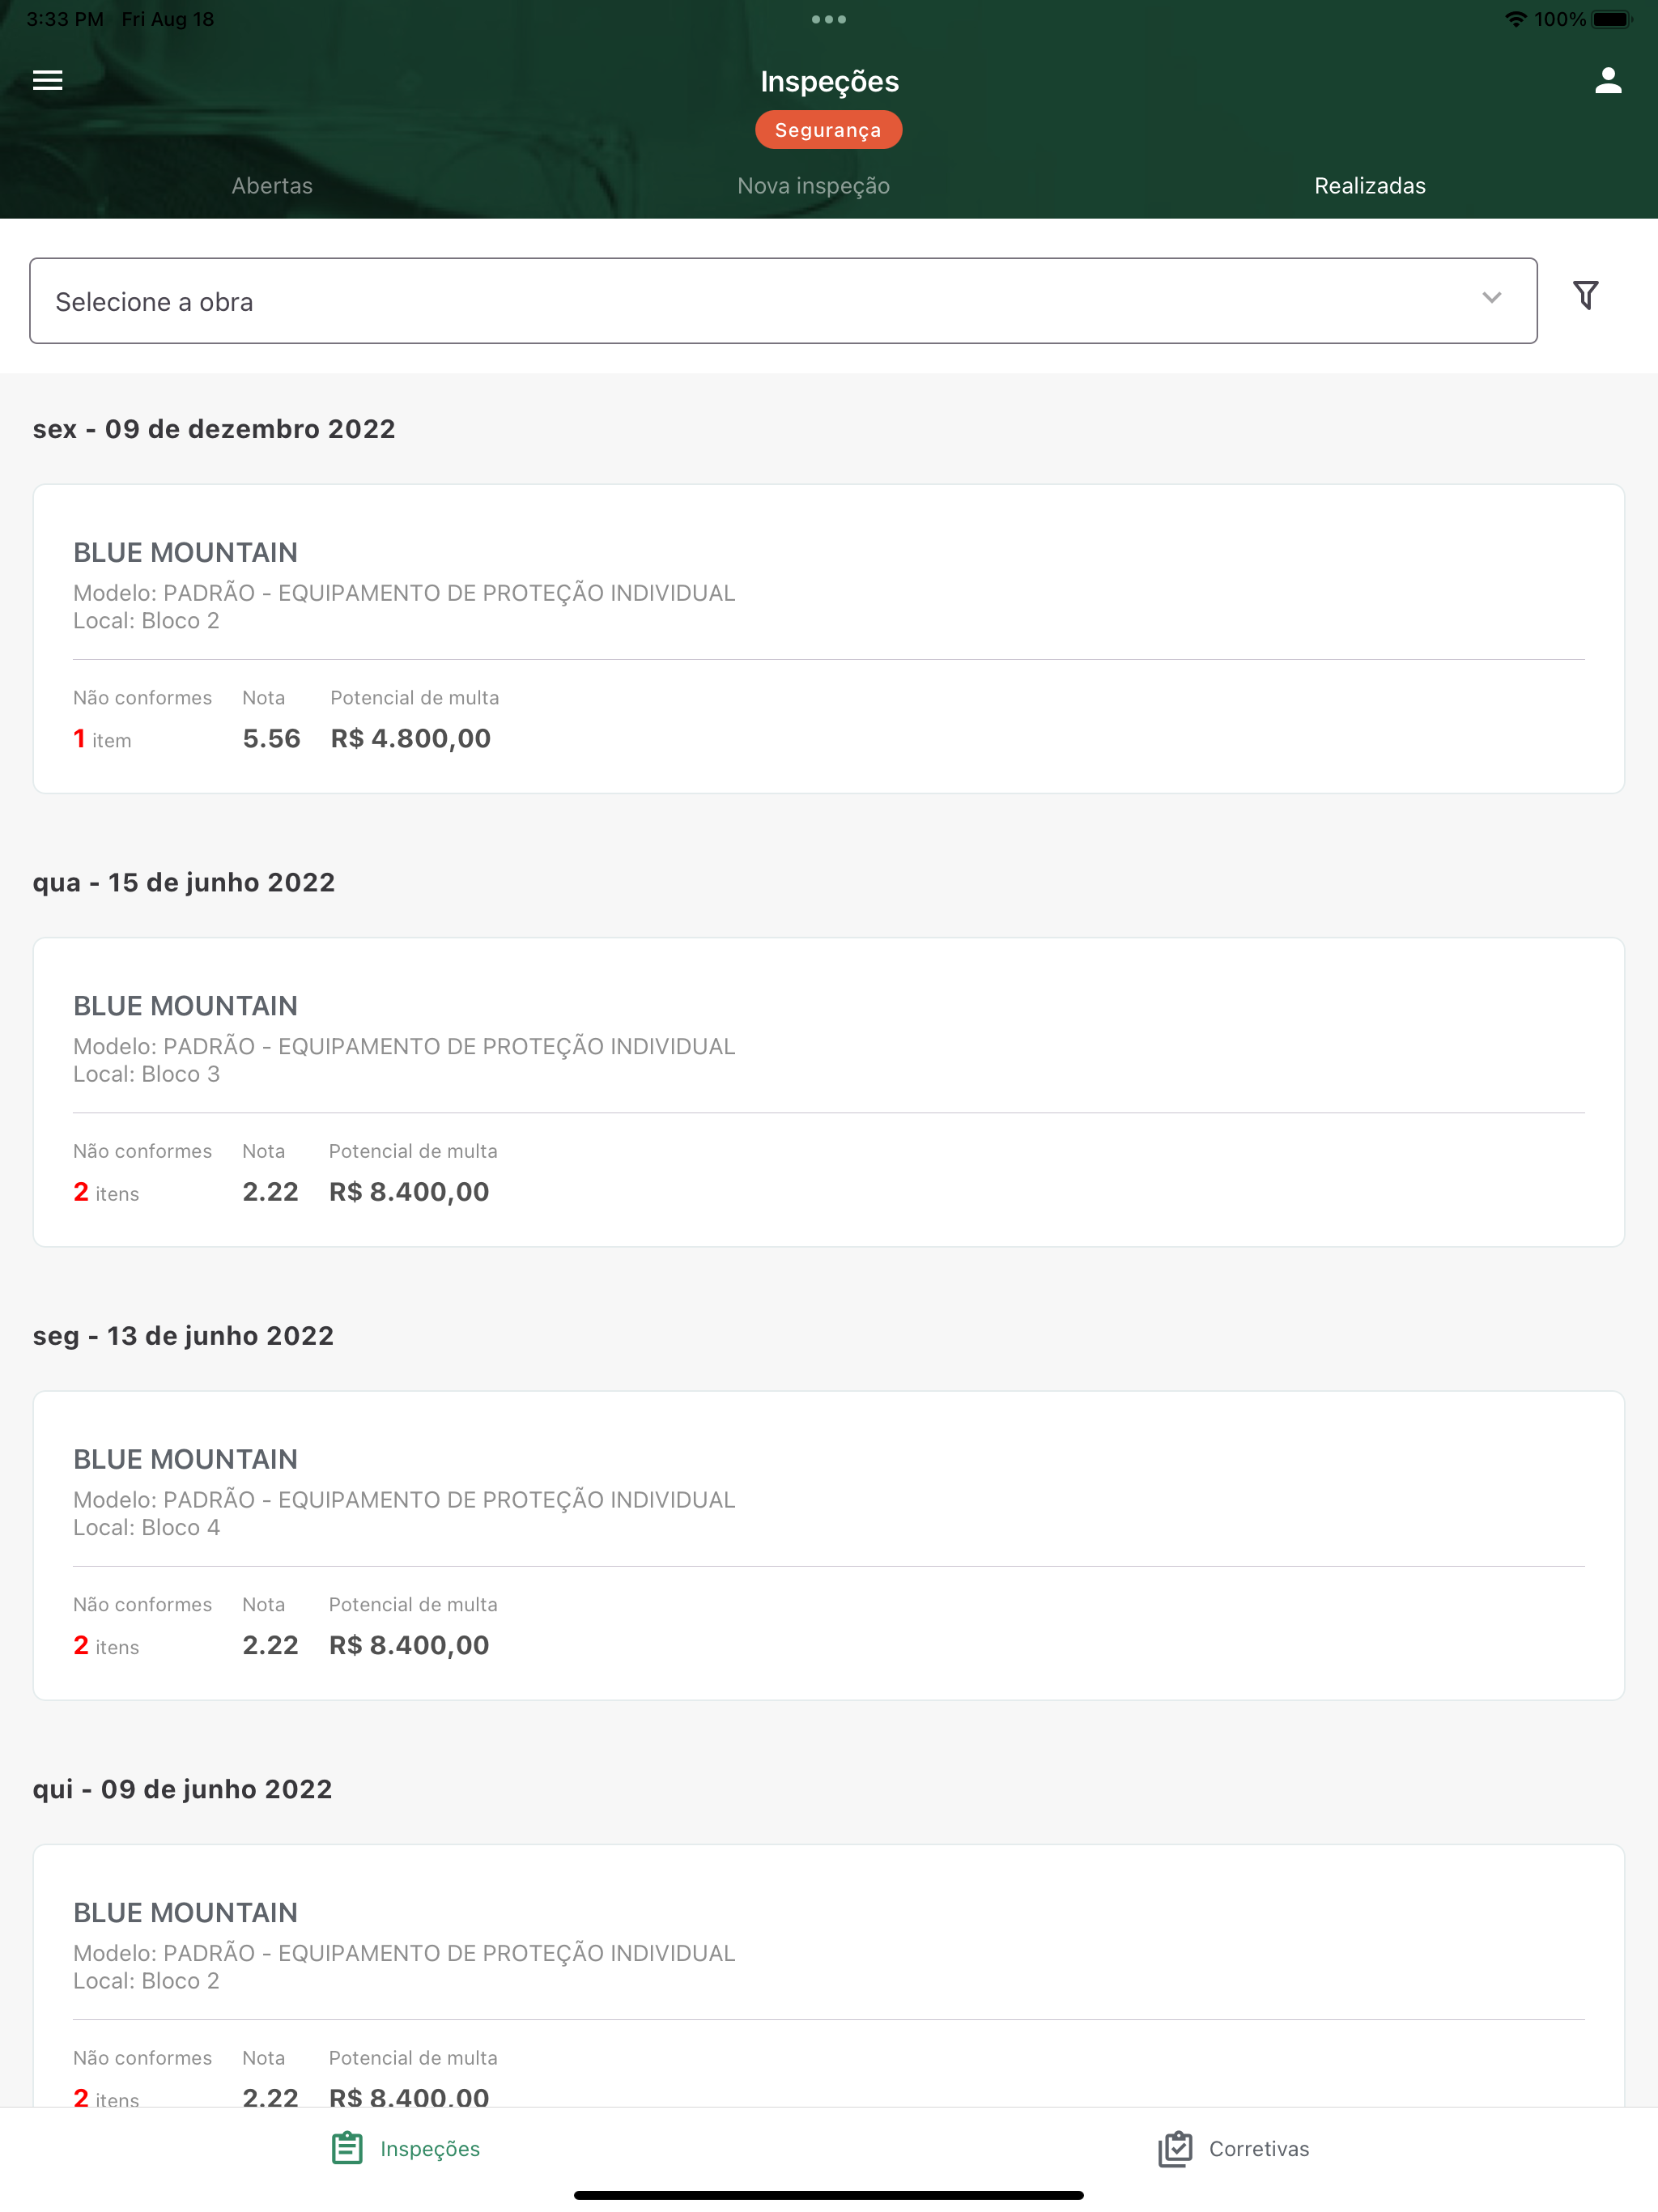This screenshot has width=1658, height=2212.
Task: Open the filter funnel icon
Action: coord(1585,295)
